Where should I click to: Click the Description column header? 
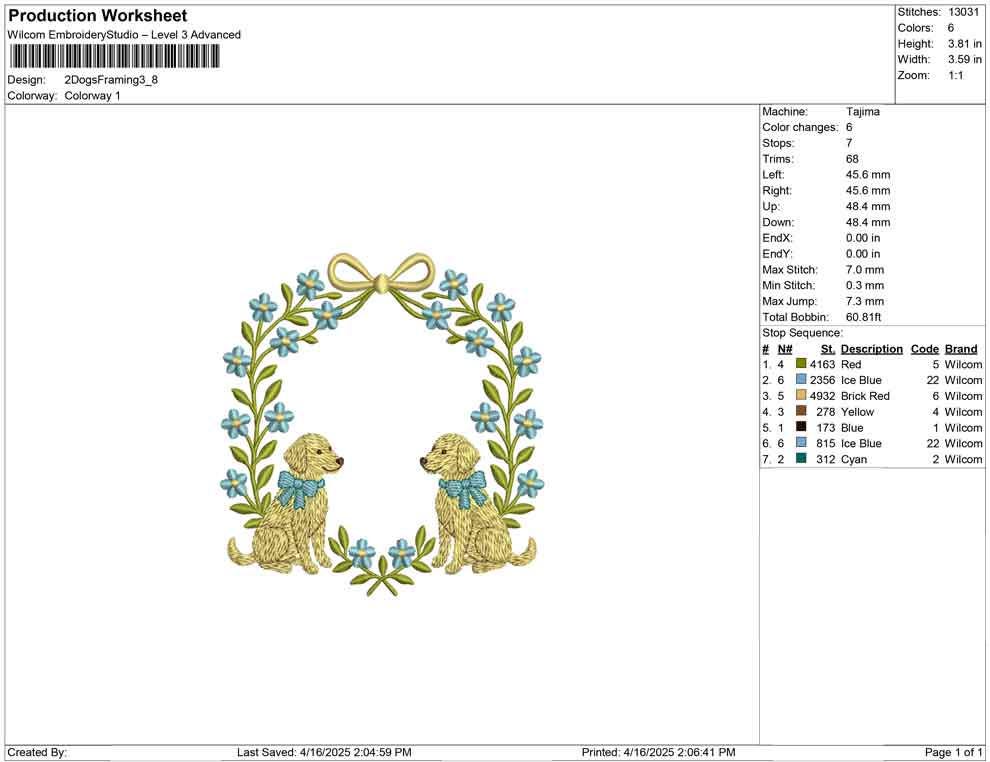871,348
